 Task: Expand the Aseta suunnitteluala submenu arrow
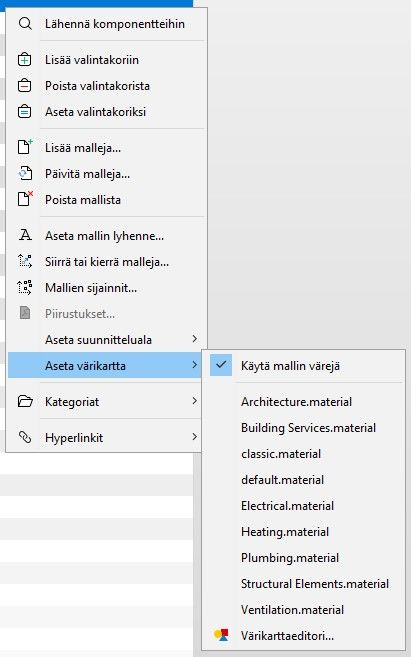coord(194,339)
